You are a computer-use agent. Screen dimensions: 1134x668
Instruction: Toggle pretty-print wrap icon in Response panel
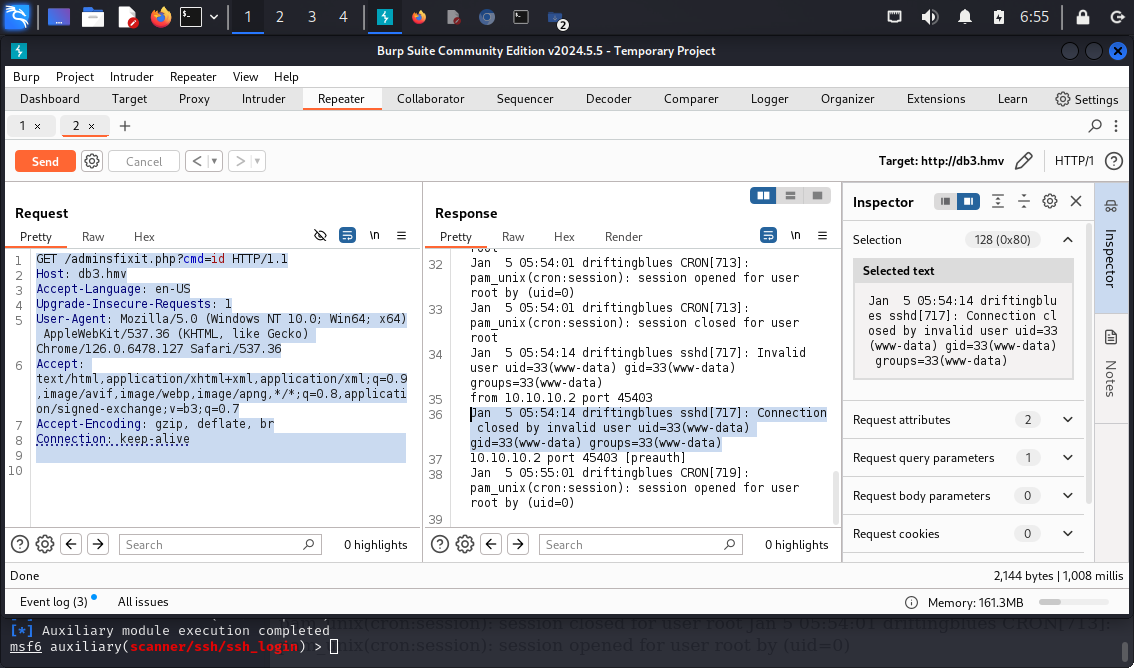(768, 236)
